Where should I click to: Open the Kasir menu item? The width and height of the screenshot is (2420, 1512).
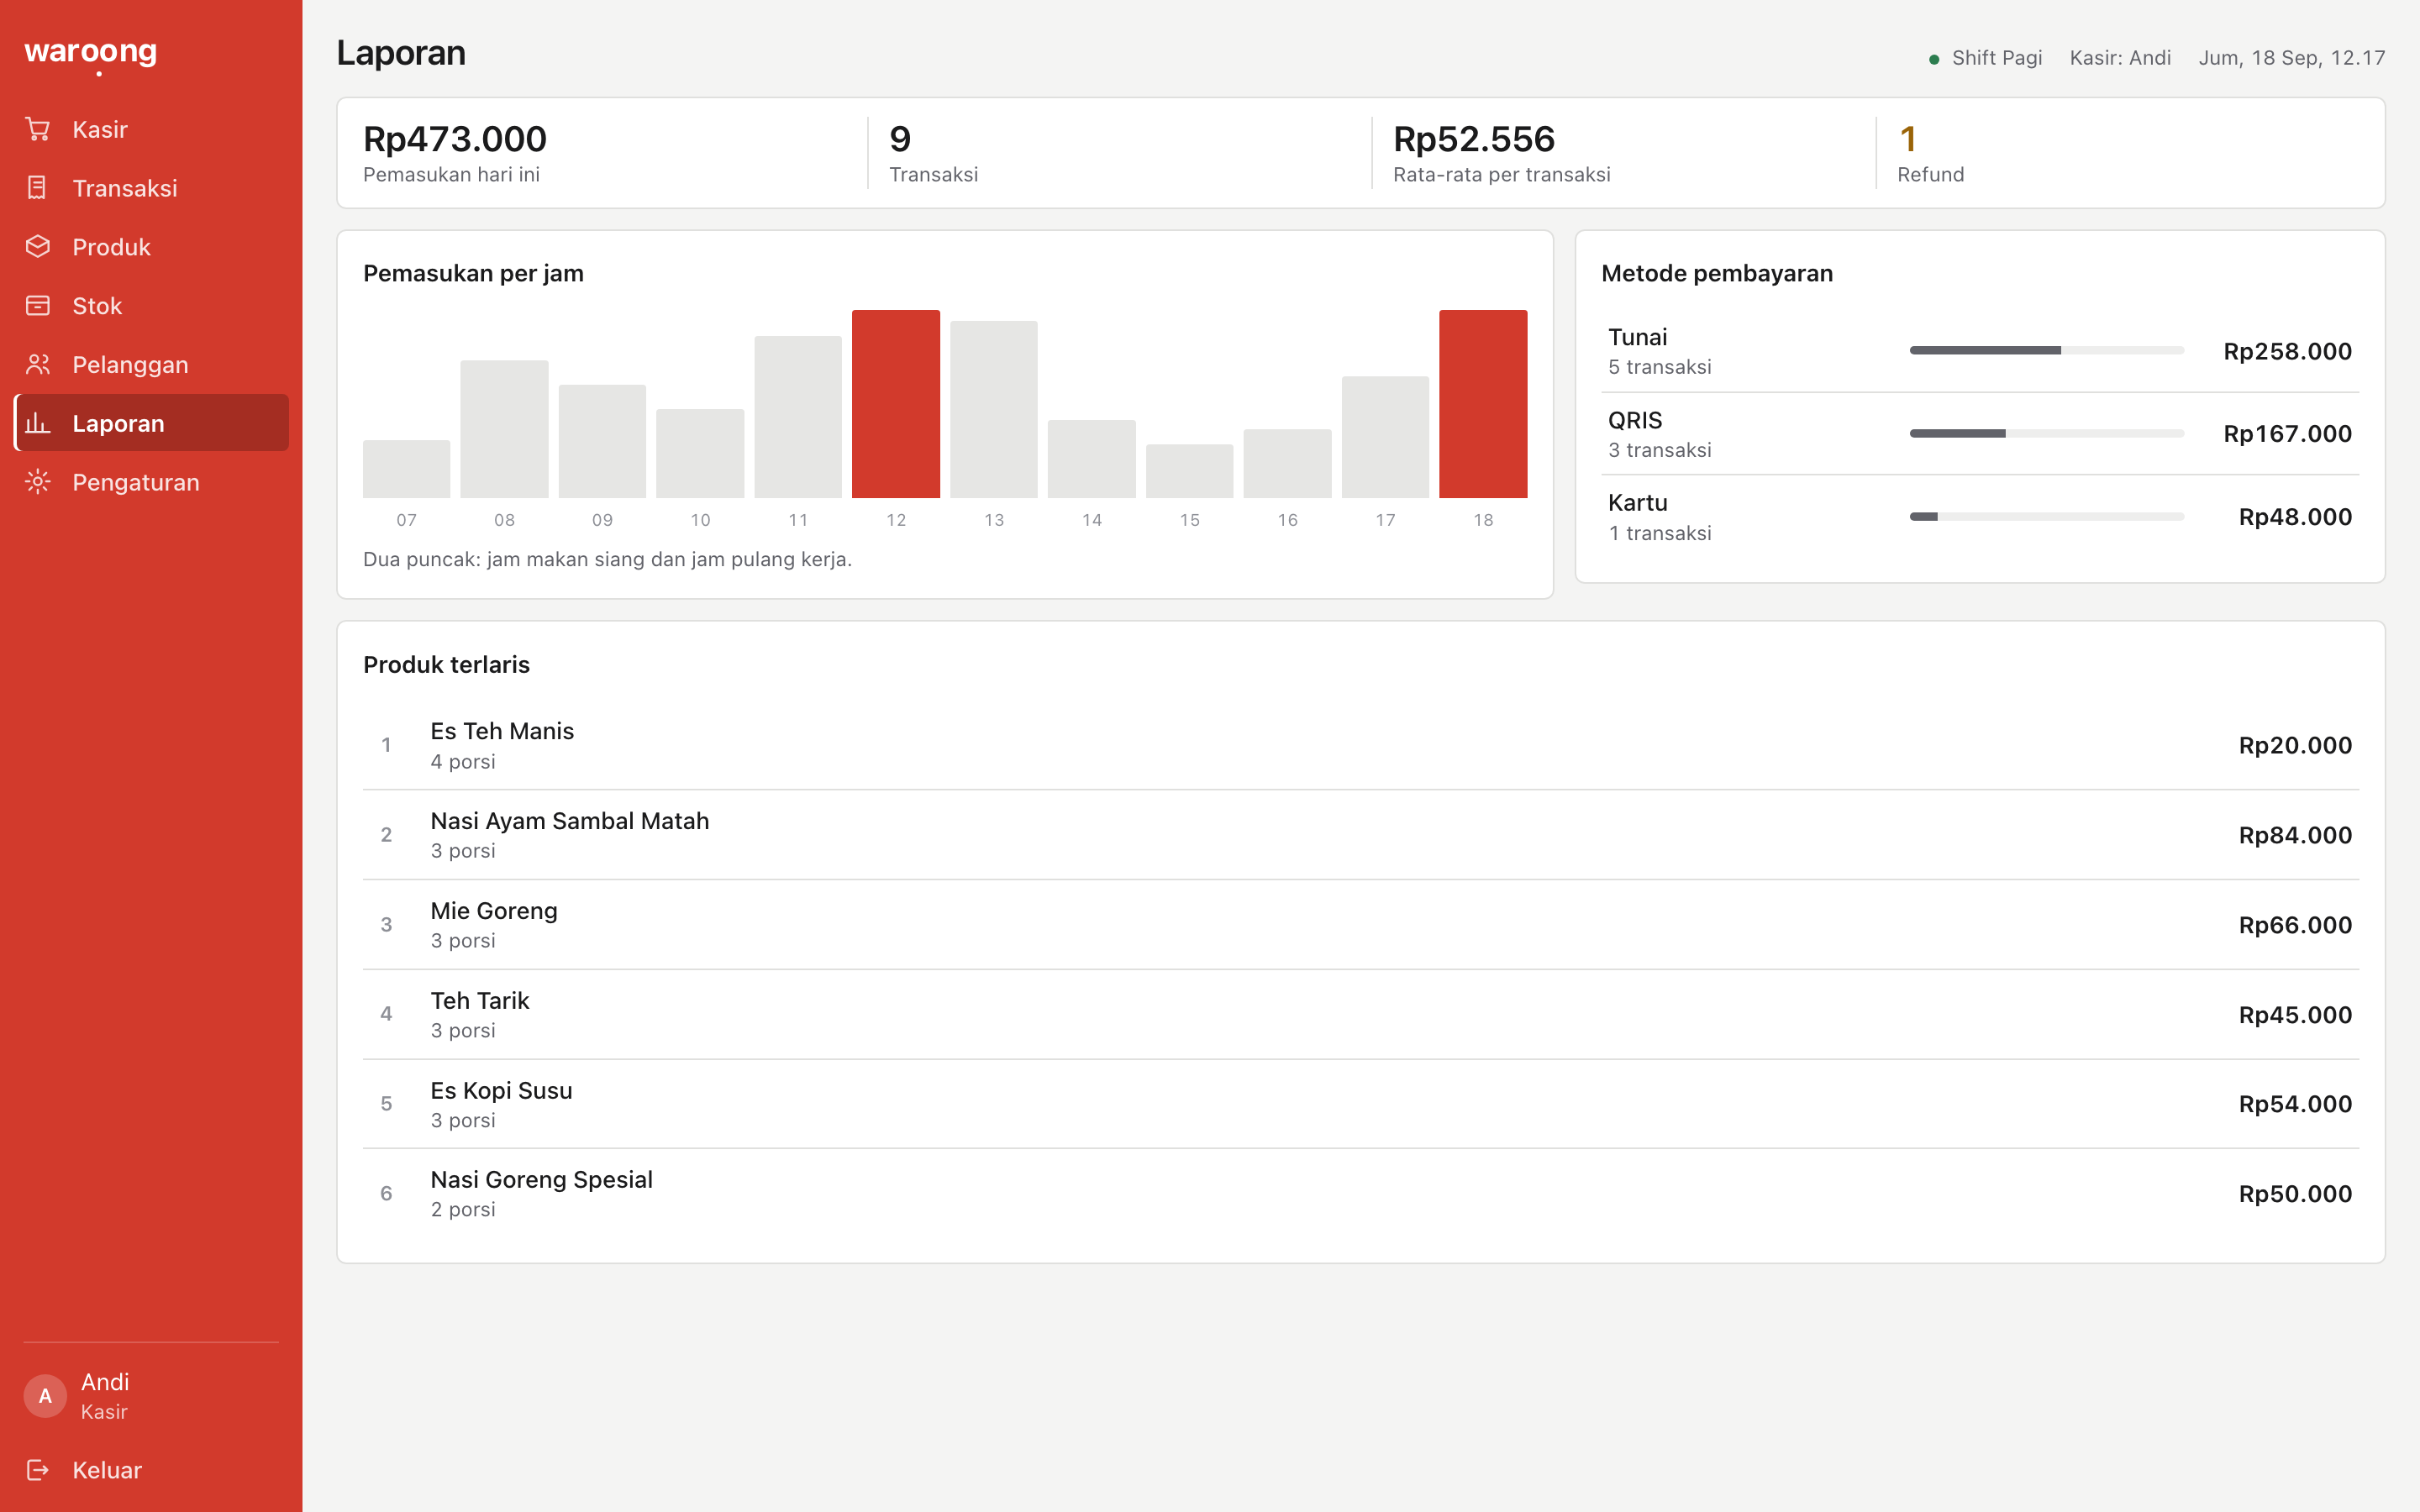[151, 129]
